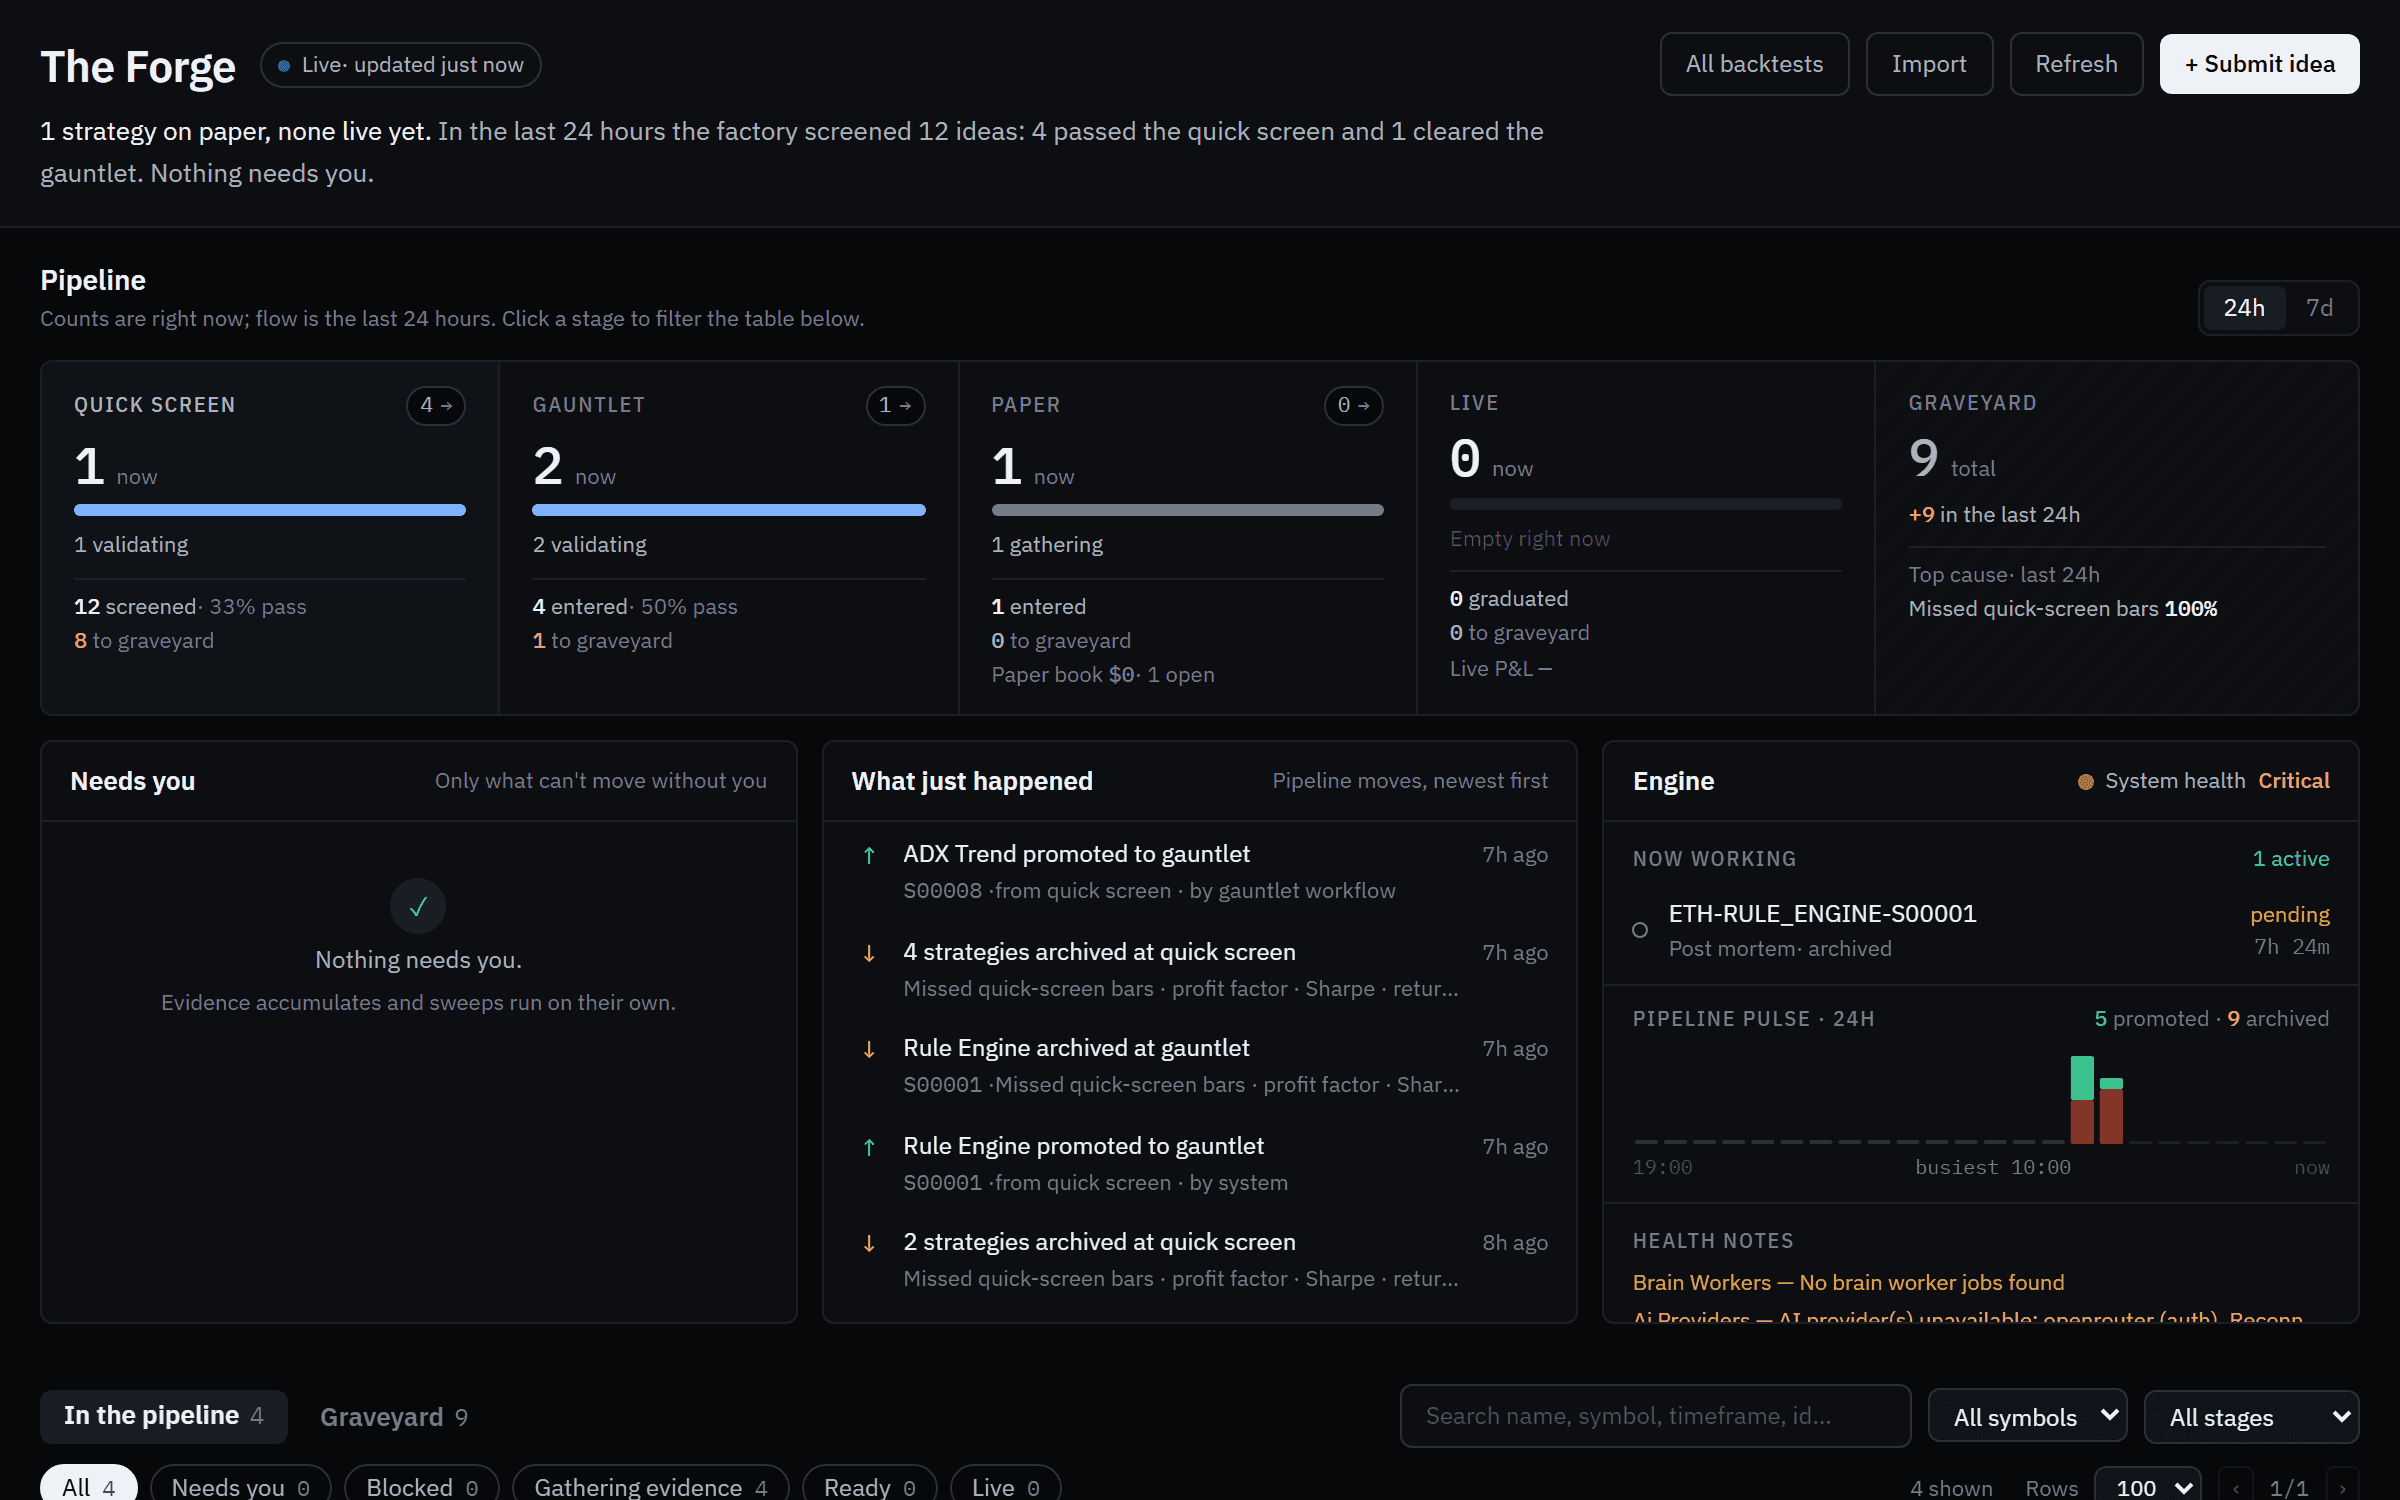The height and width of the screenshot is (1500, 2400).
Task: Select the Gathering evidence filter chip
Action: 651,1486
